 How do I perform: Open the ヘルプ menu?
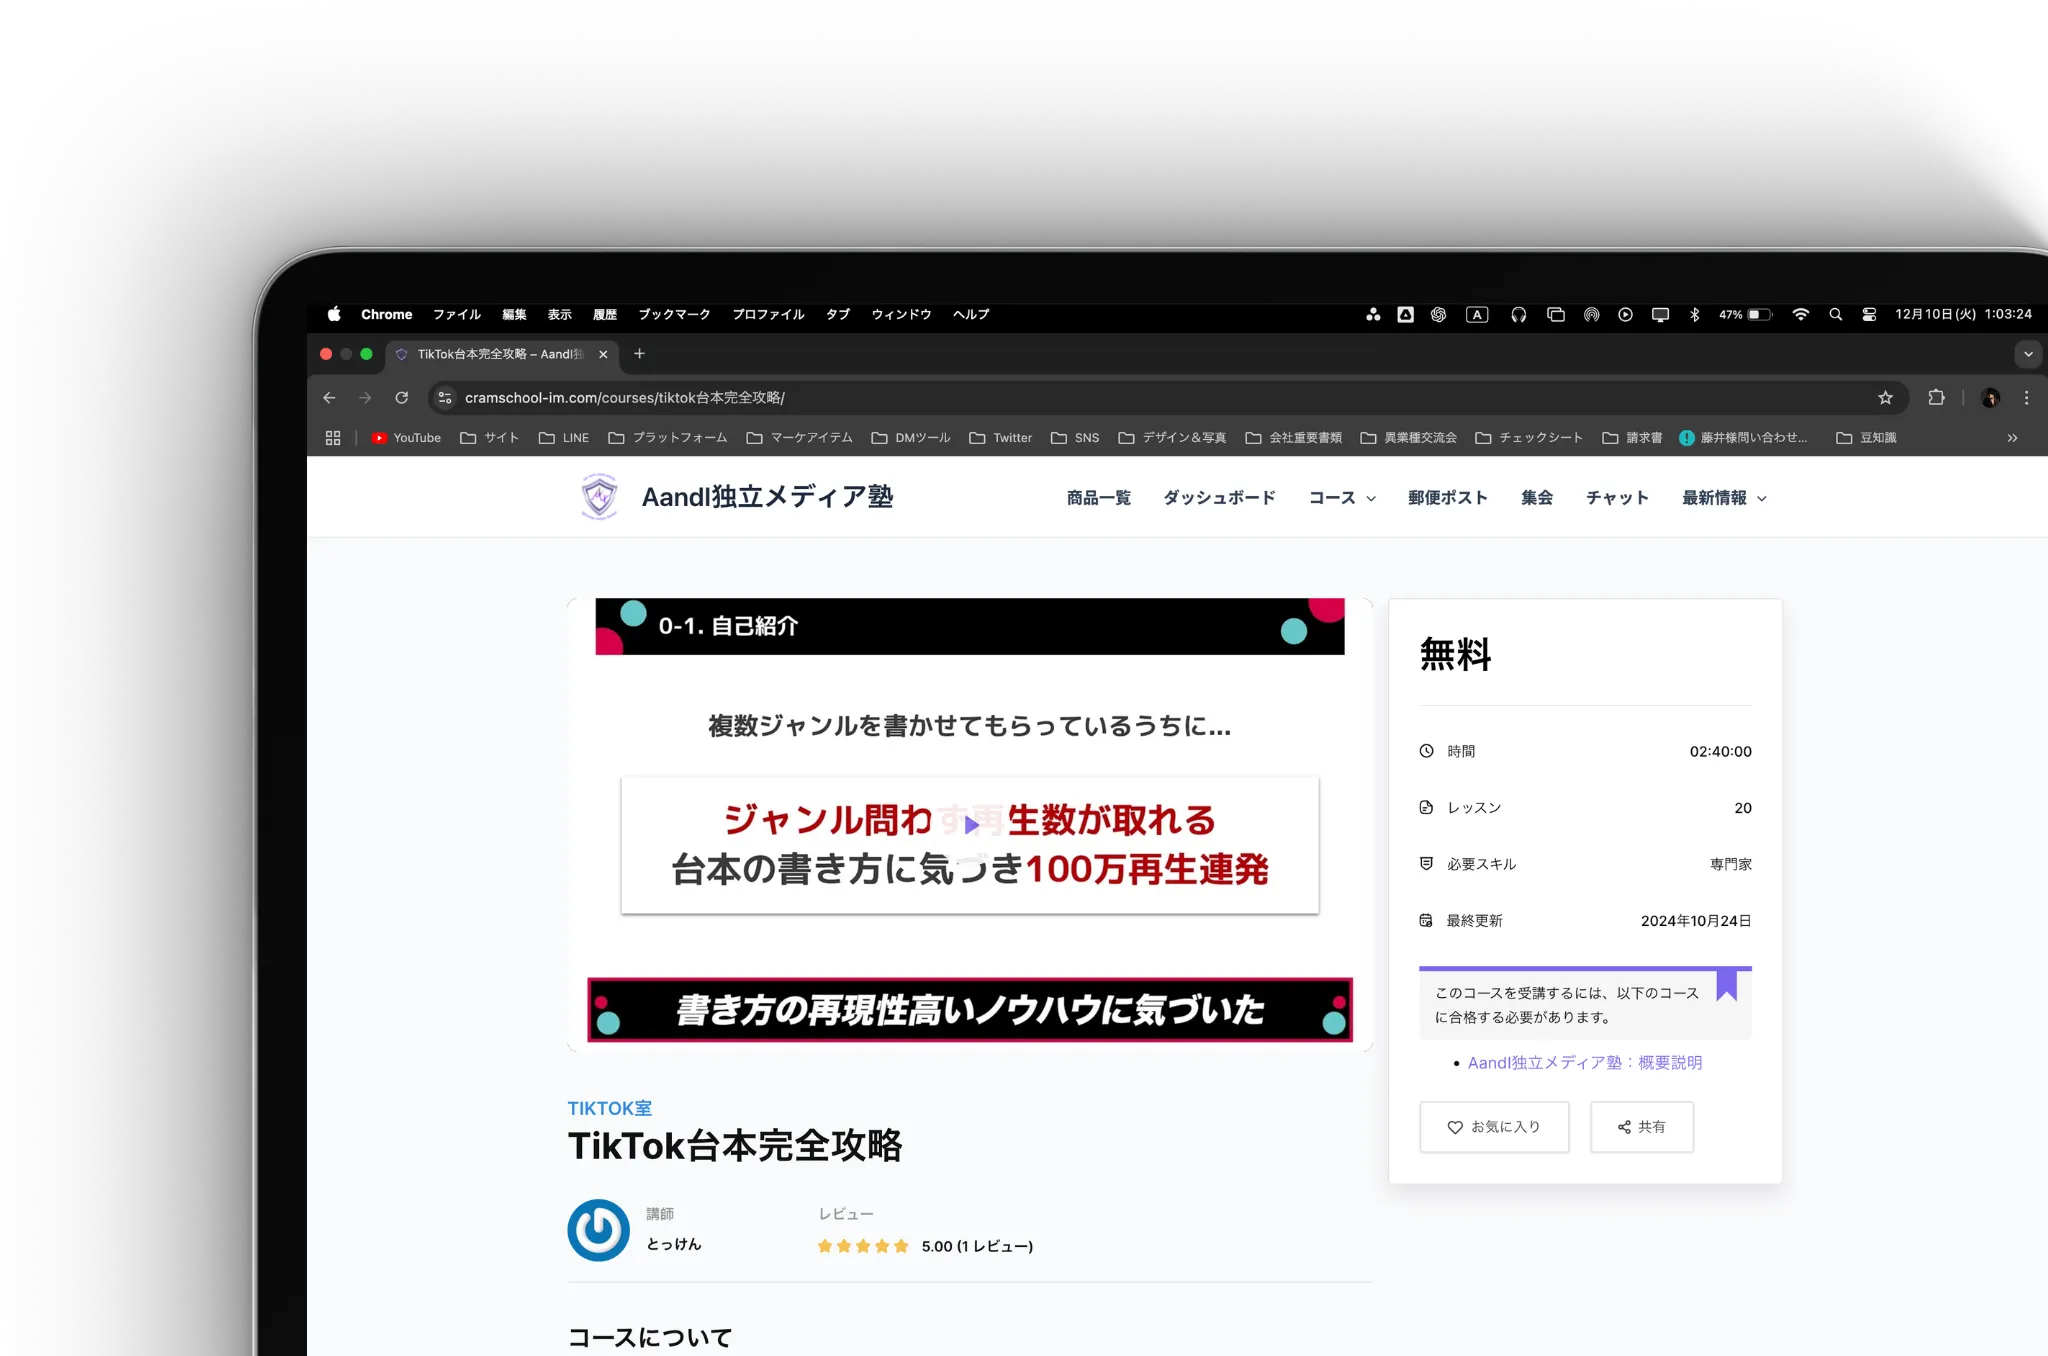tap(971, 314)
